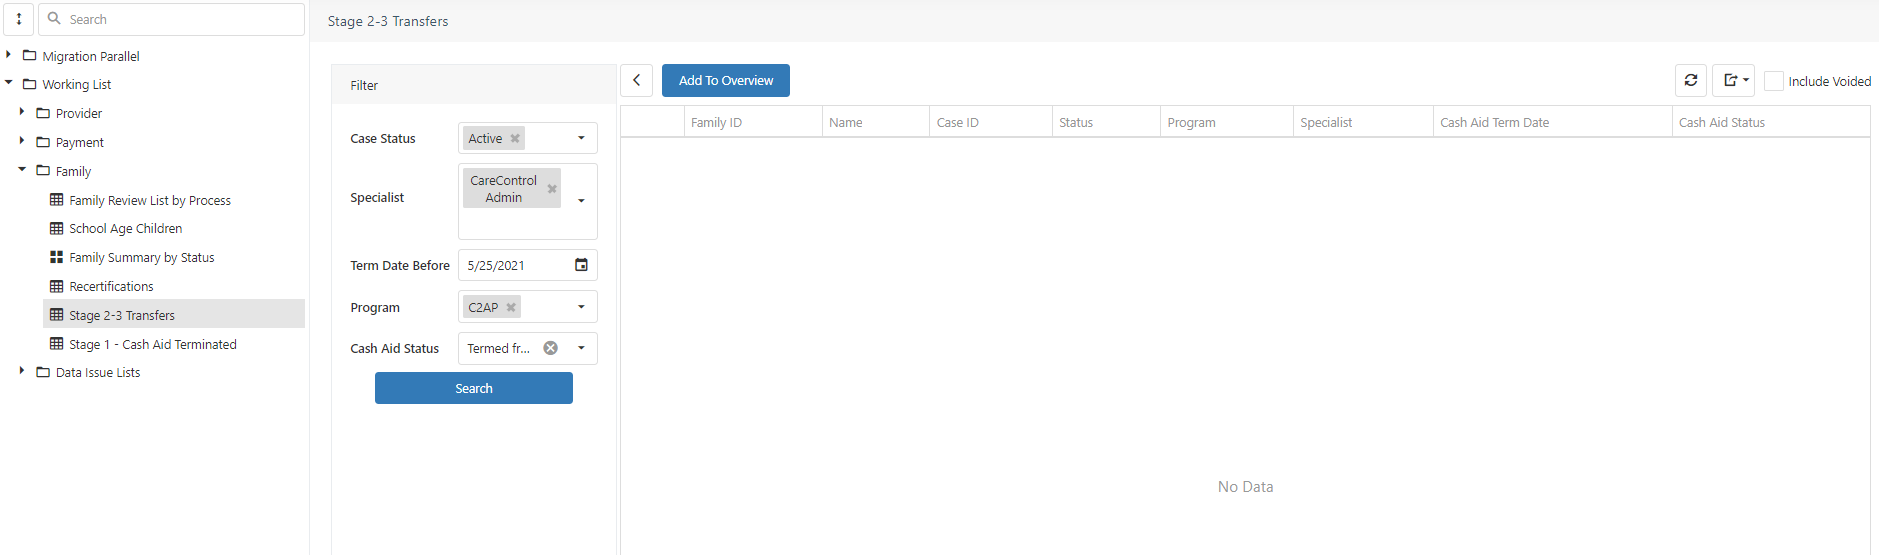Open the export dropdown icon

click(1734, 80)
